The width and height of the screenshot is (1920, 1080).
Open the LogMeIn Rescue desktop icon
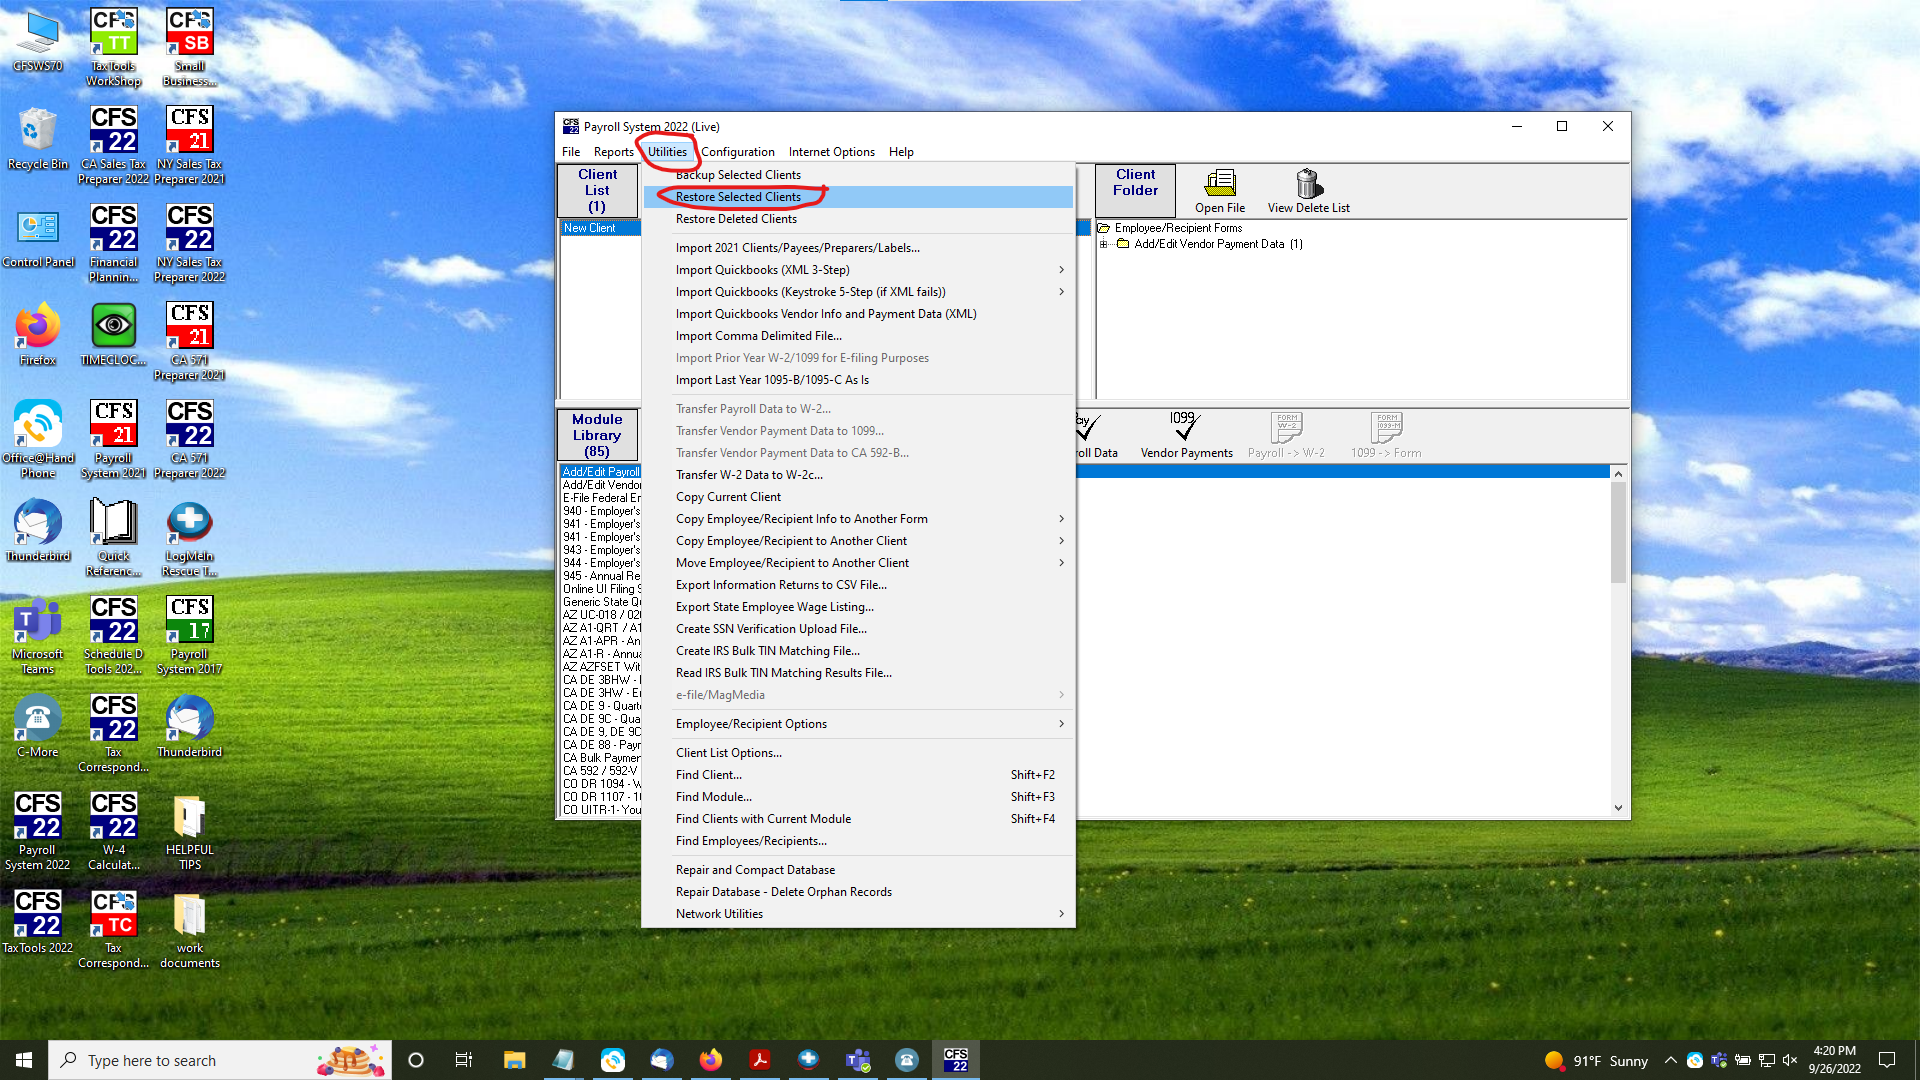[x=189, y=537]
